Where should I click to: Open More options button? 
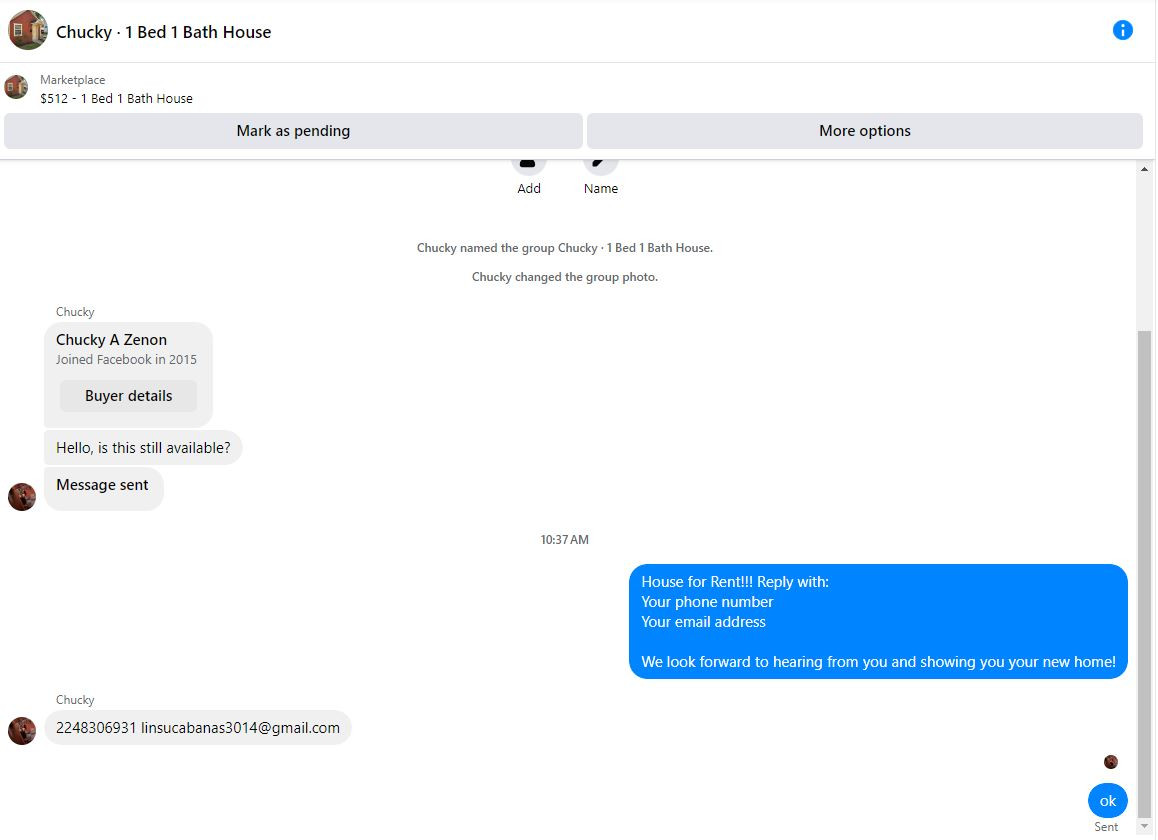(x=865, y=131)
